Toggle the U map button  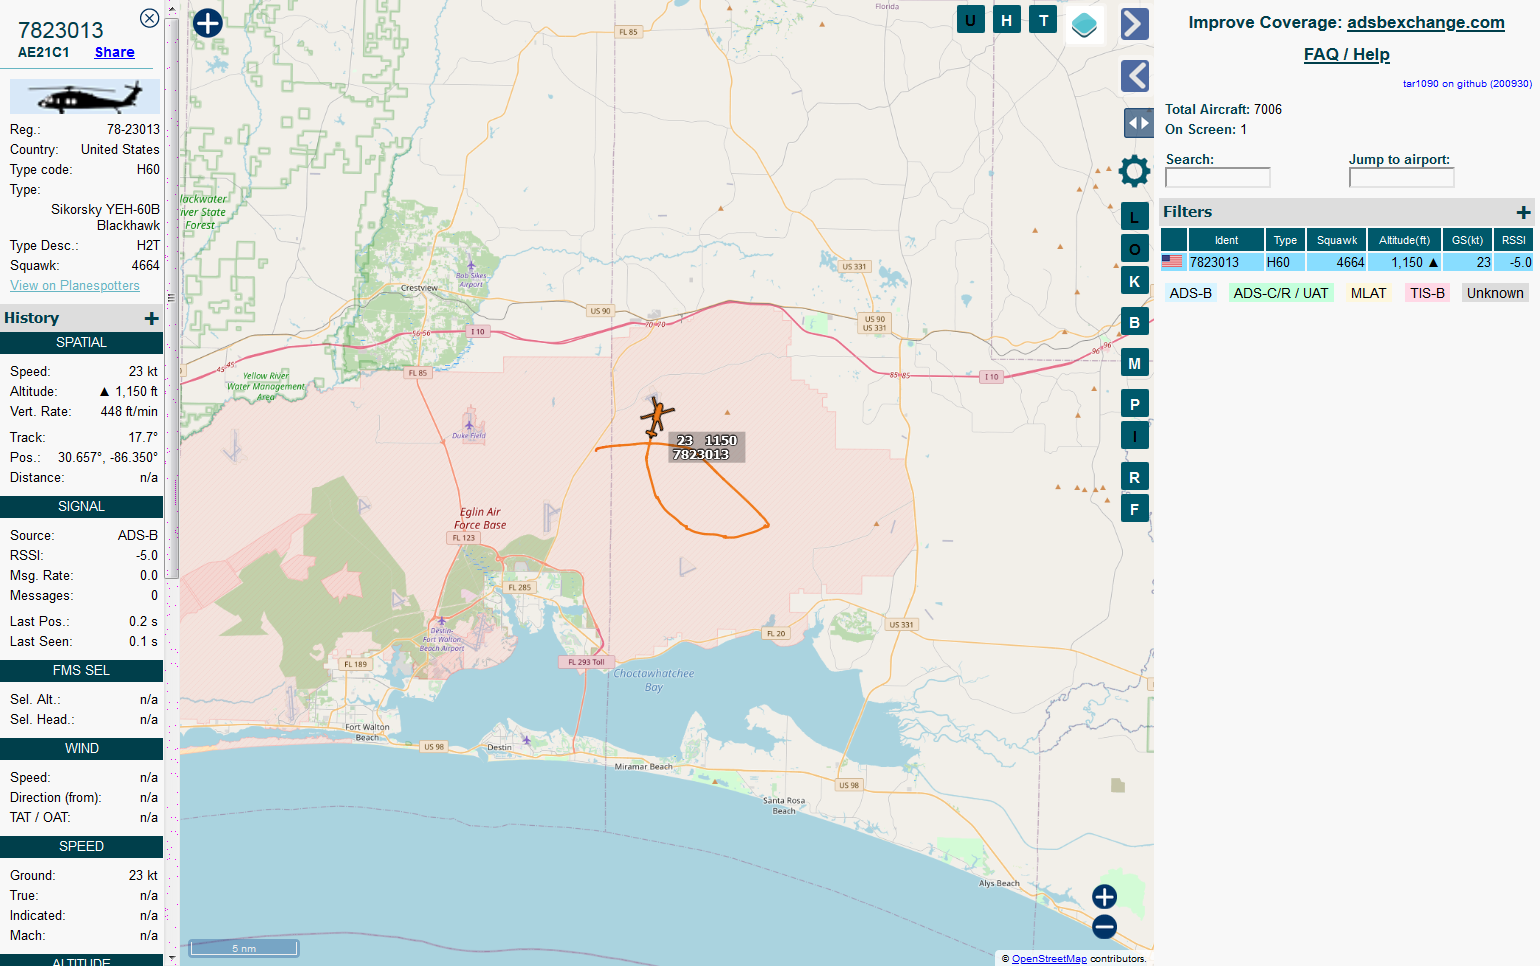click(970, 20)
